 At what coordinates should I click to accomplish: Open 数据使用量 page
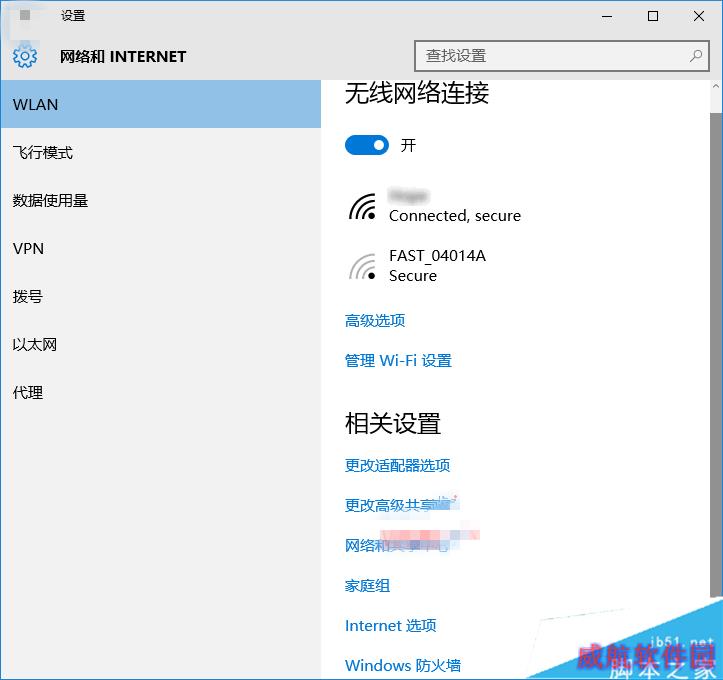click(x=160, y=200)
